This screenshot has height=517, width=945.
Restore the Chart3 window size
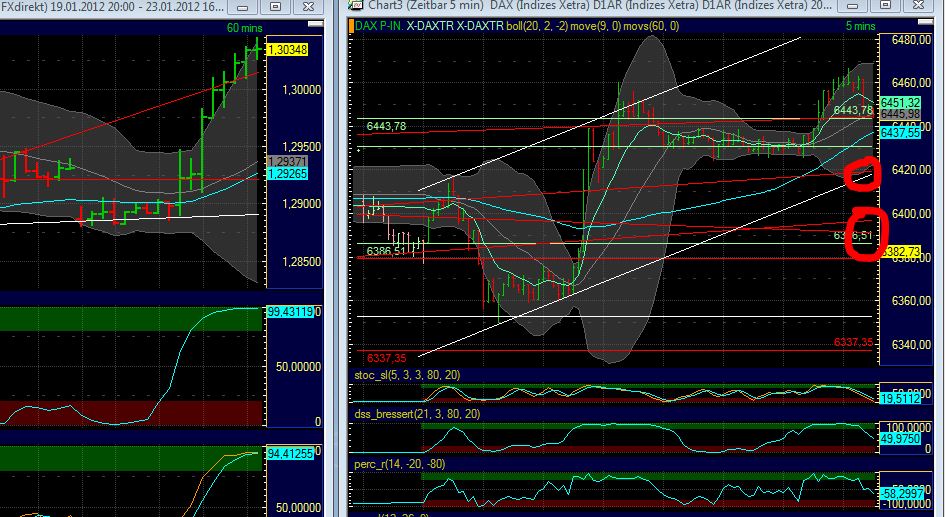tap(885, 6)
